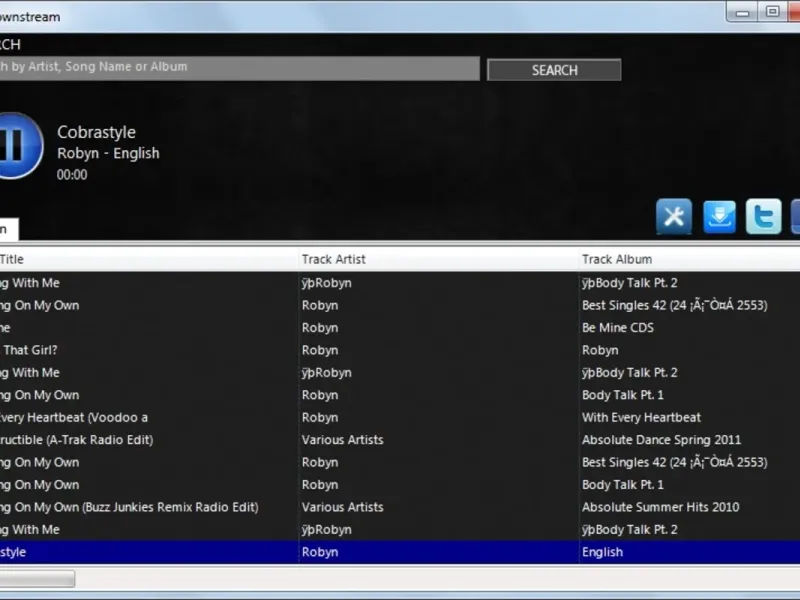Viewport: 800px width, 600px height.
Task: Select title 'That Girl?' row
Action: click(x=30, y=350)
